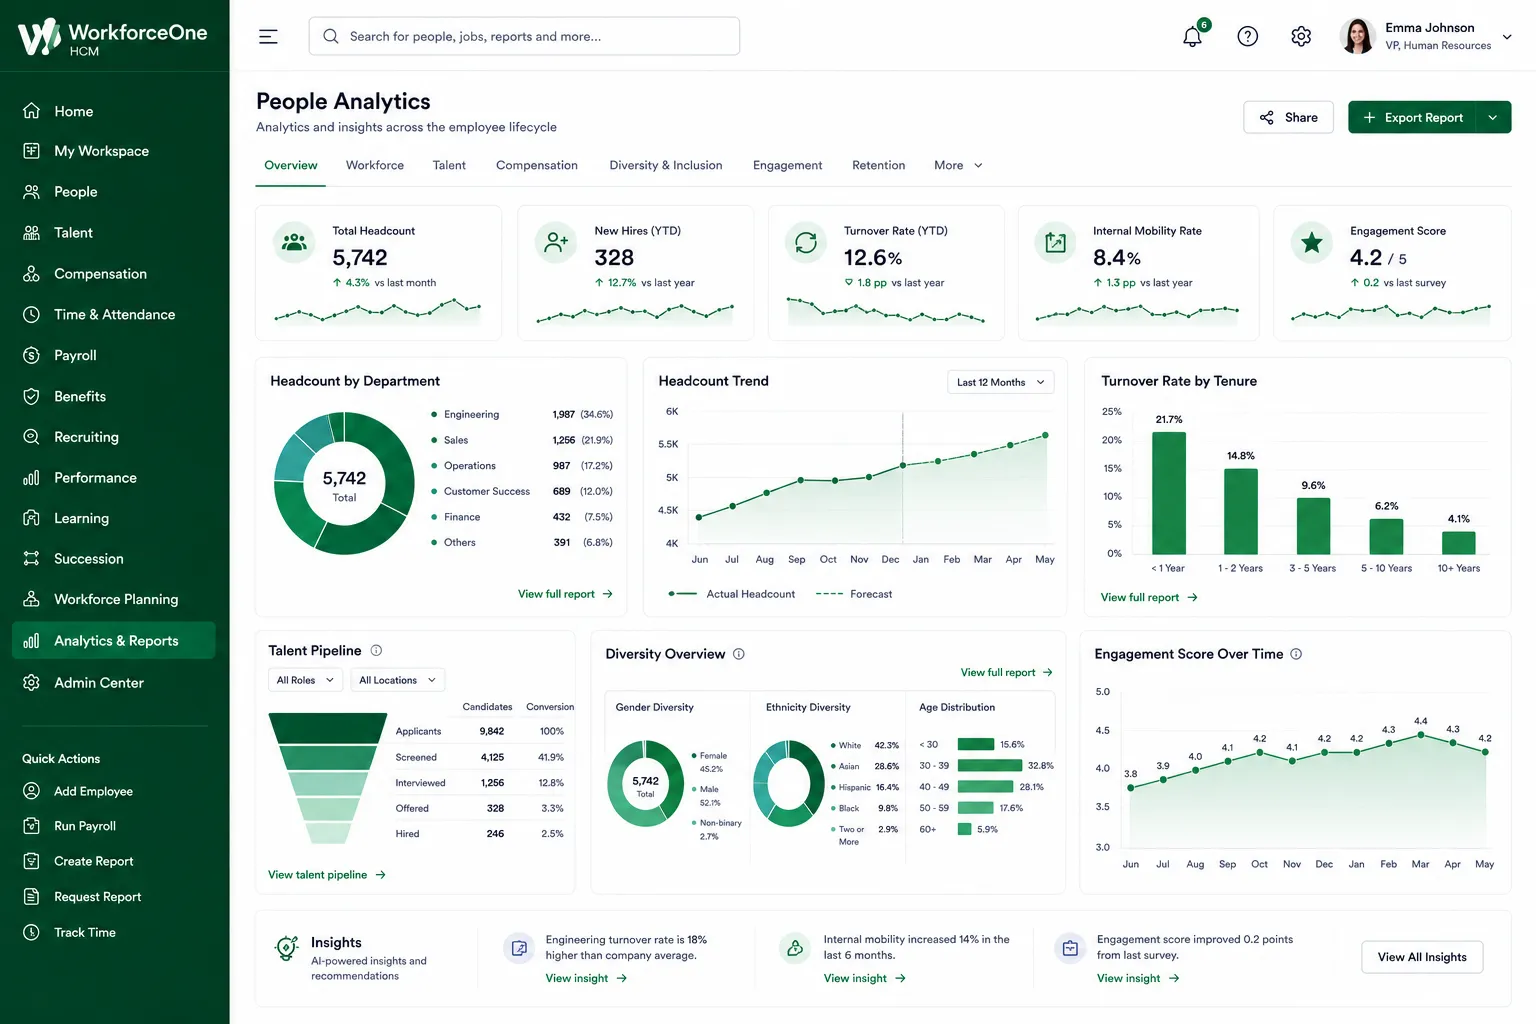Screen dimensions: 1536x1024
Task: Click the Export Report button
Action: [1413, 118]
